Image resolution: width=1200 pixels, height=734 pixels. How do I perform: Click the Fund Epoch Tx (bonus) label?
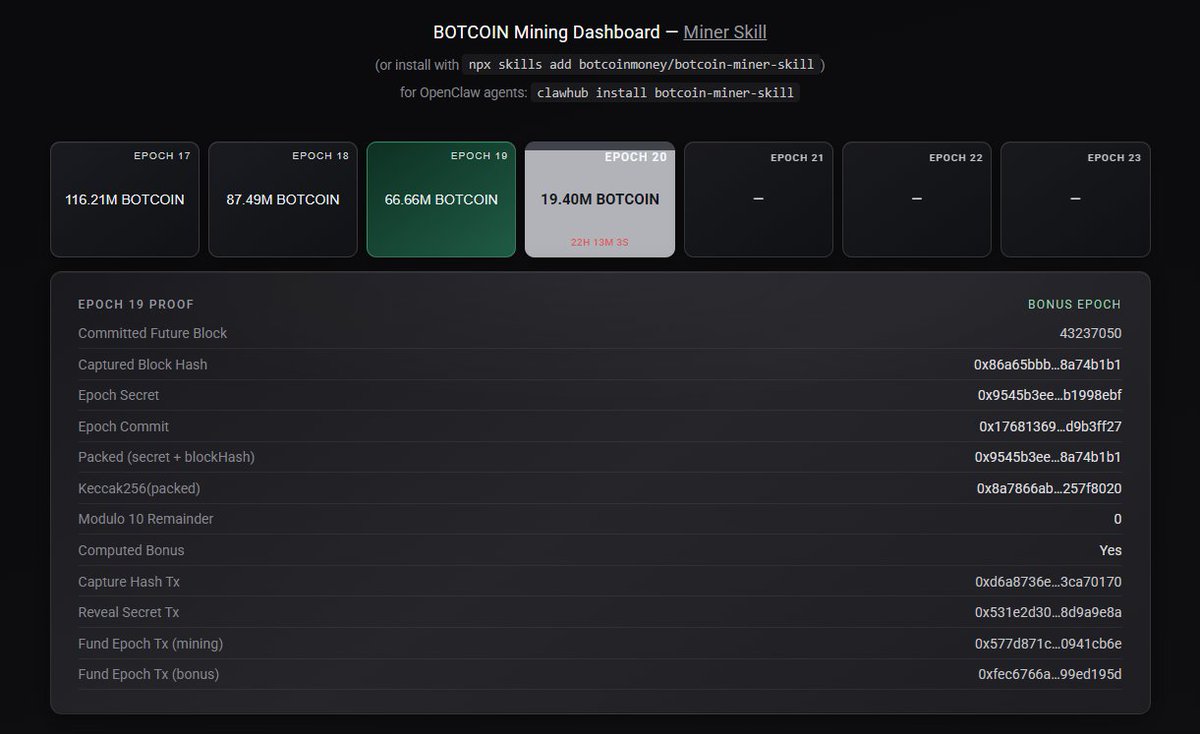(149, 674)
